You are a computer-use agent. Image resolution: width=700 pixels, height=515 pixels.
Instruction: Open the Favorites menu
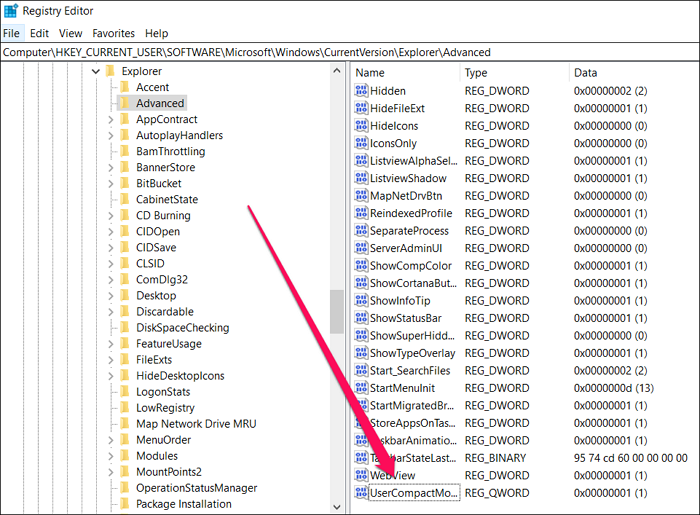113,33
